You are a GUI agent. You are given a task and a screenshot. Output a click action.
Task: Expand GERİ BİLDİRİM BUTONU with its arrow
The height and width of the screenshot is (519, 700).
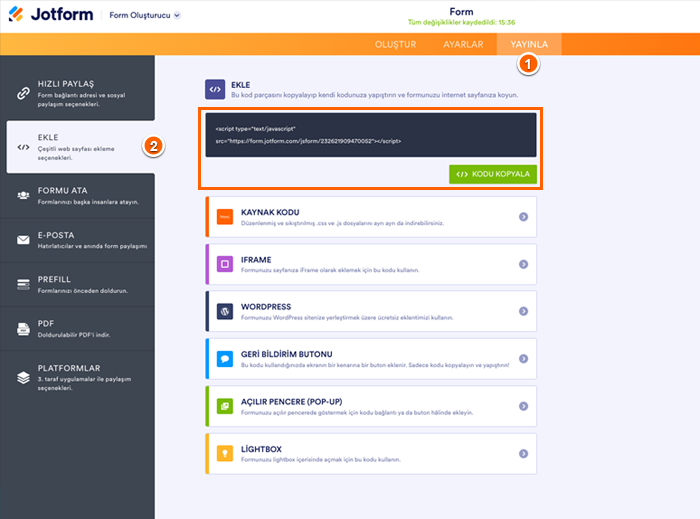pos(524,359)
